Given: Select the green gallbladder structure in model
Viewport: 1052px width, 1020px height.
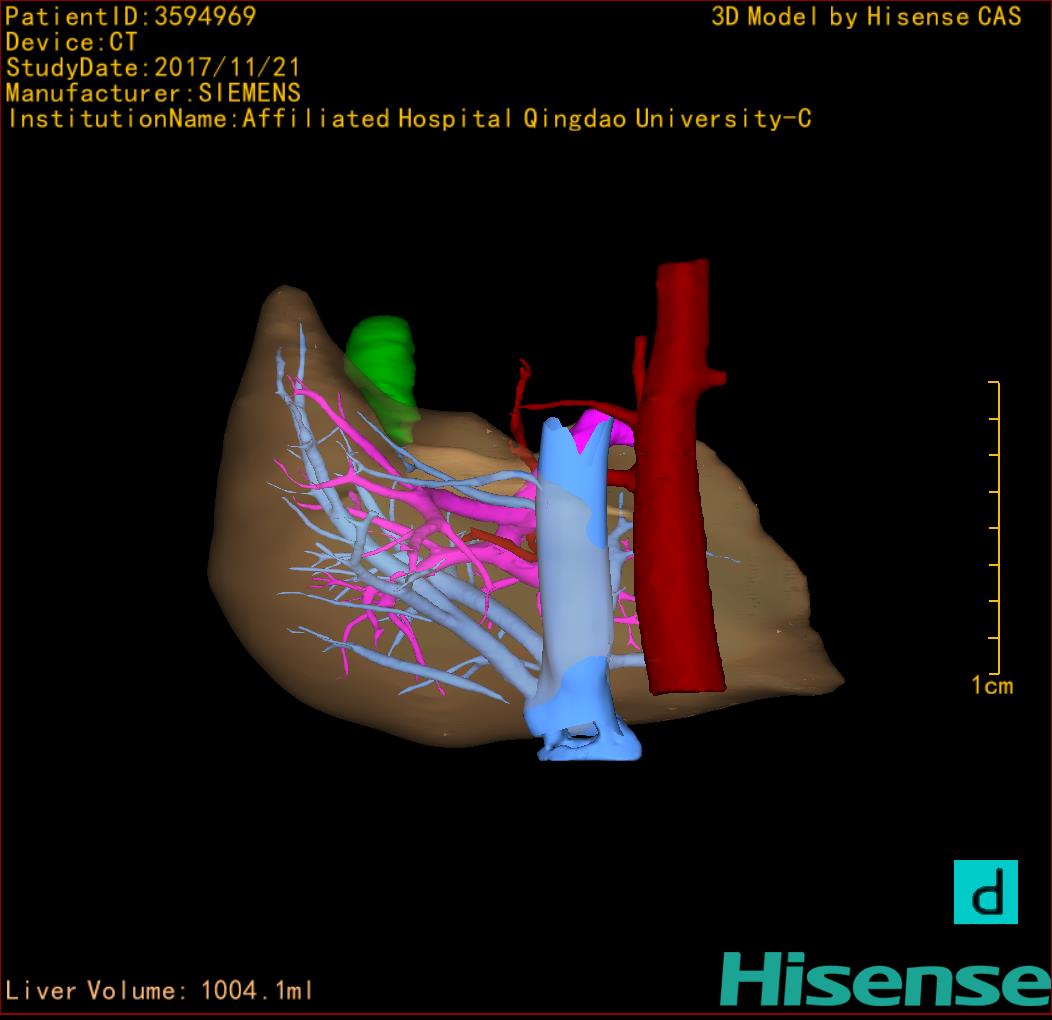Looking at the screenshot, I should [382, 376].
